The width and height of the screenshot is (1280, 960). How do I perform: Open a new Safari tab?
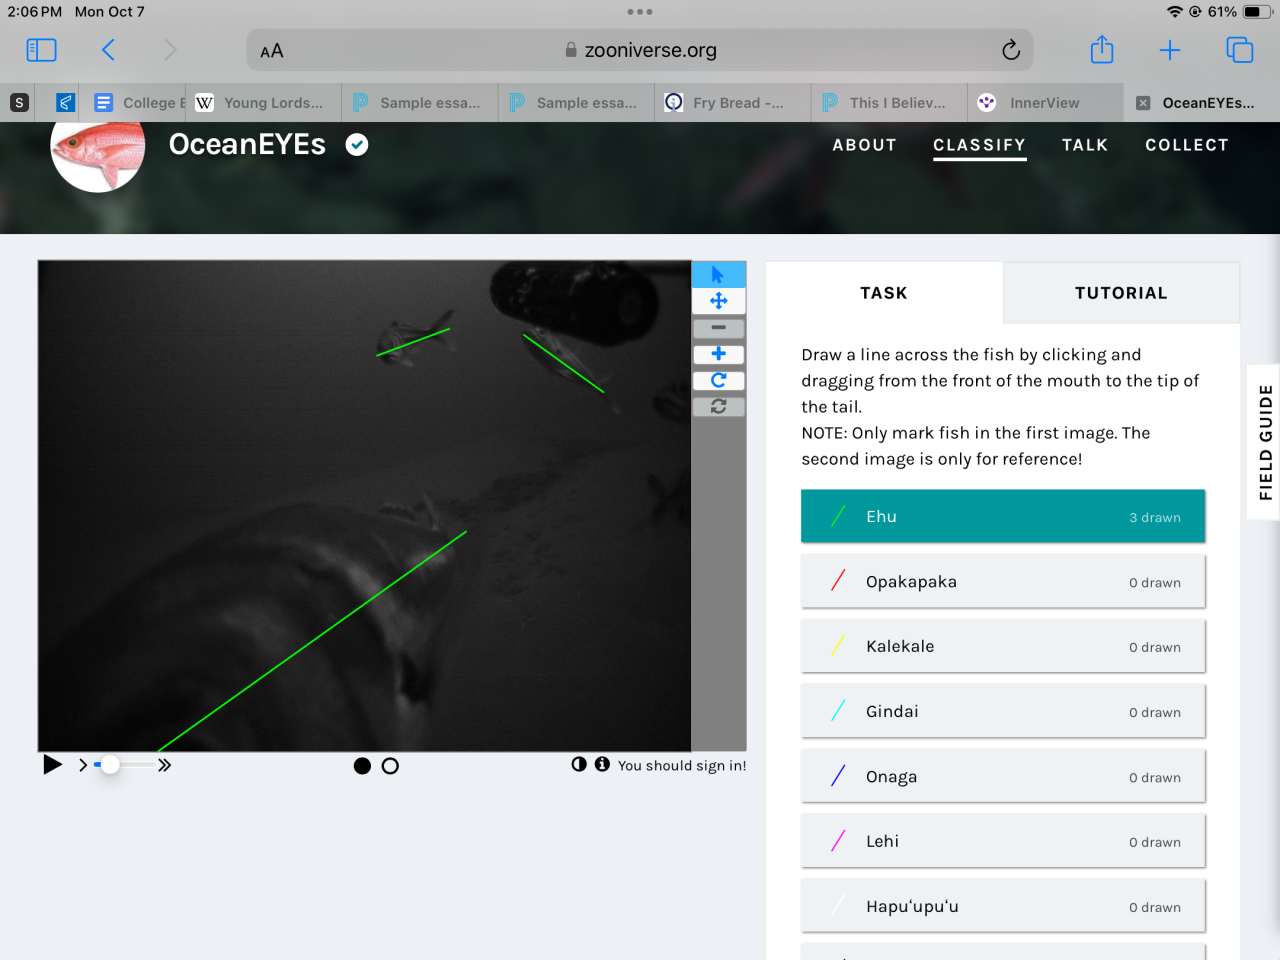click(x=1170, y=50)
